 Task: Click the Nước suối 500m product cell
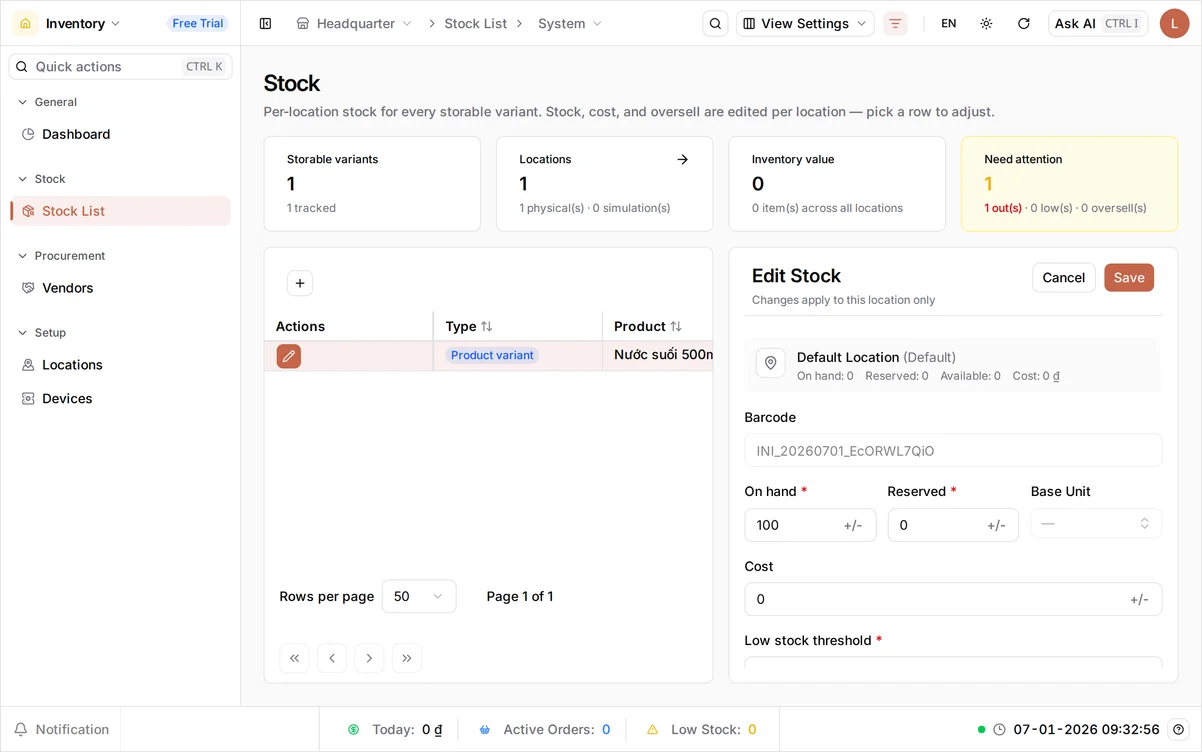pos(663,355)
